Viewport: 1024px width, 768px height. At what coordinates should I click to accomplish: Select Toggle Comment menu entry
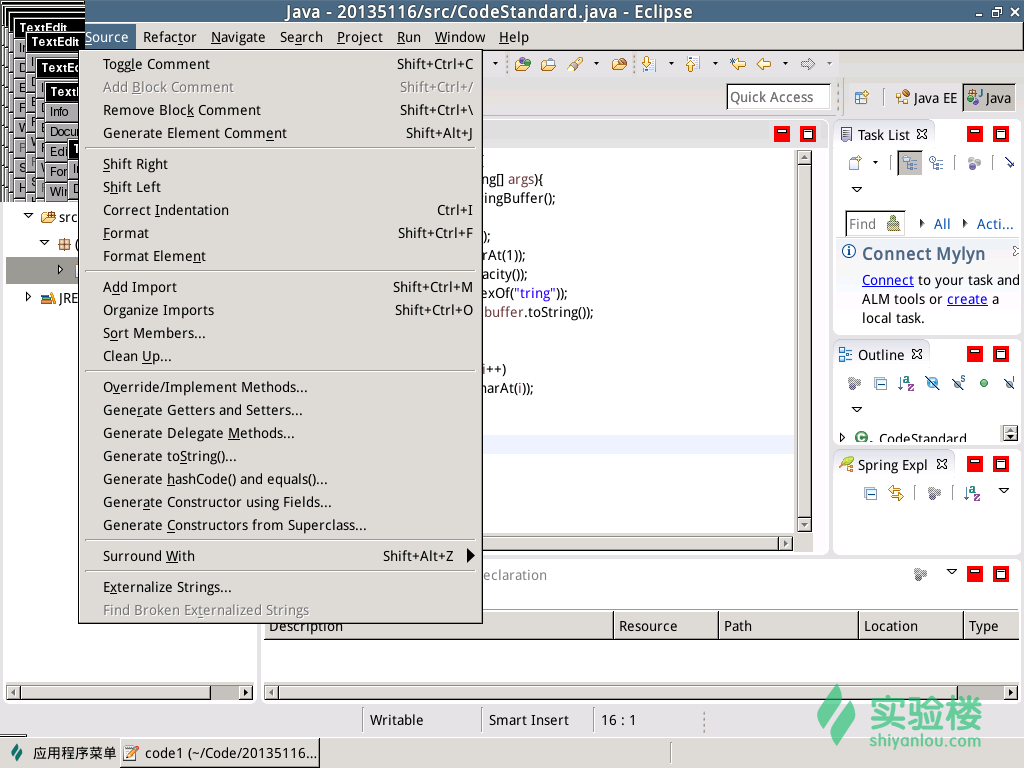pyautogui.click(x=282, y=65)
